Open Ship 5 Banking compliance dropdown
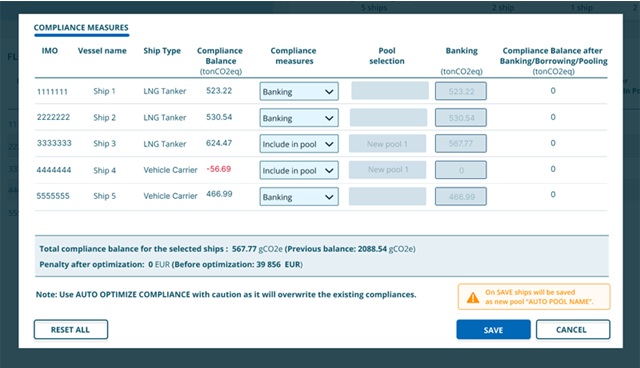Image resolution: width=640 pixels, height=368 pixels. point(299,197)
